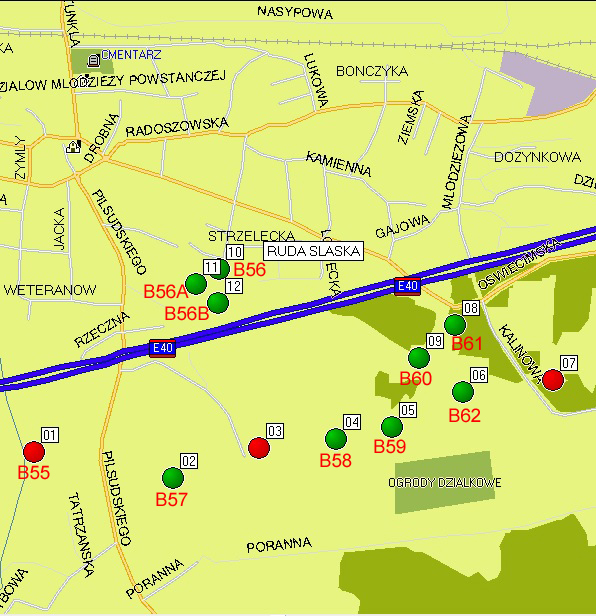The width and height of the screenshot is (596, 616).
Task: Click the OGRODY DZIALKOWE garden area
Action: [x=444, y=482]
